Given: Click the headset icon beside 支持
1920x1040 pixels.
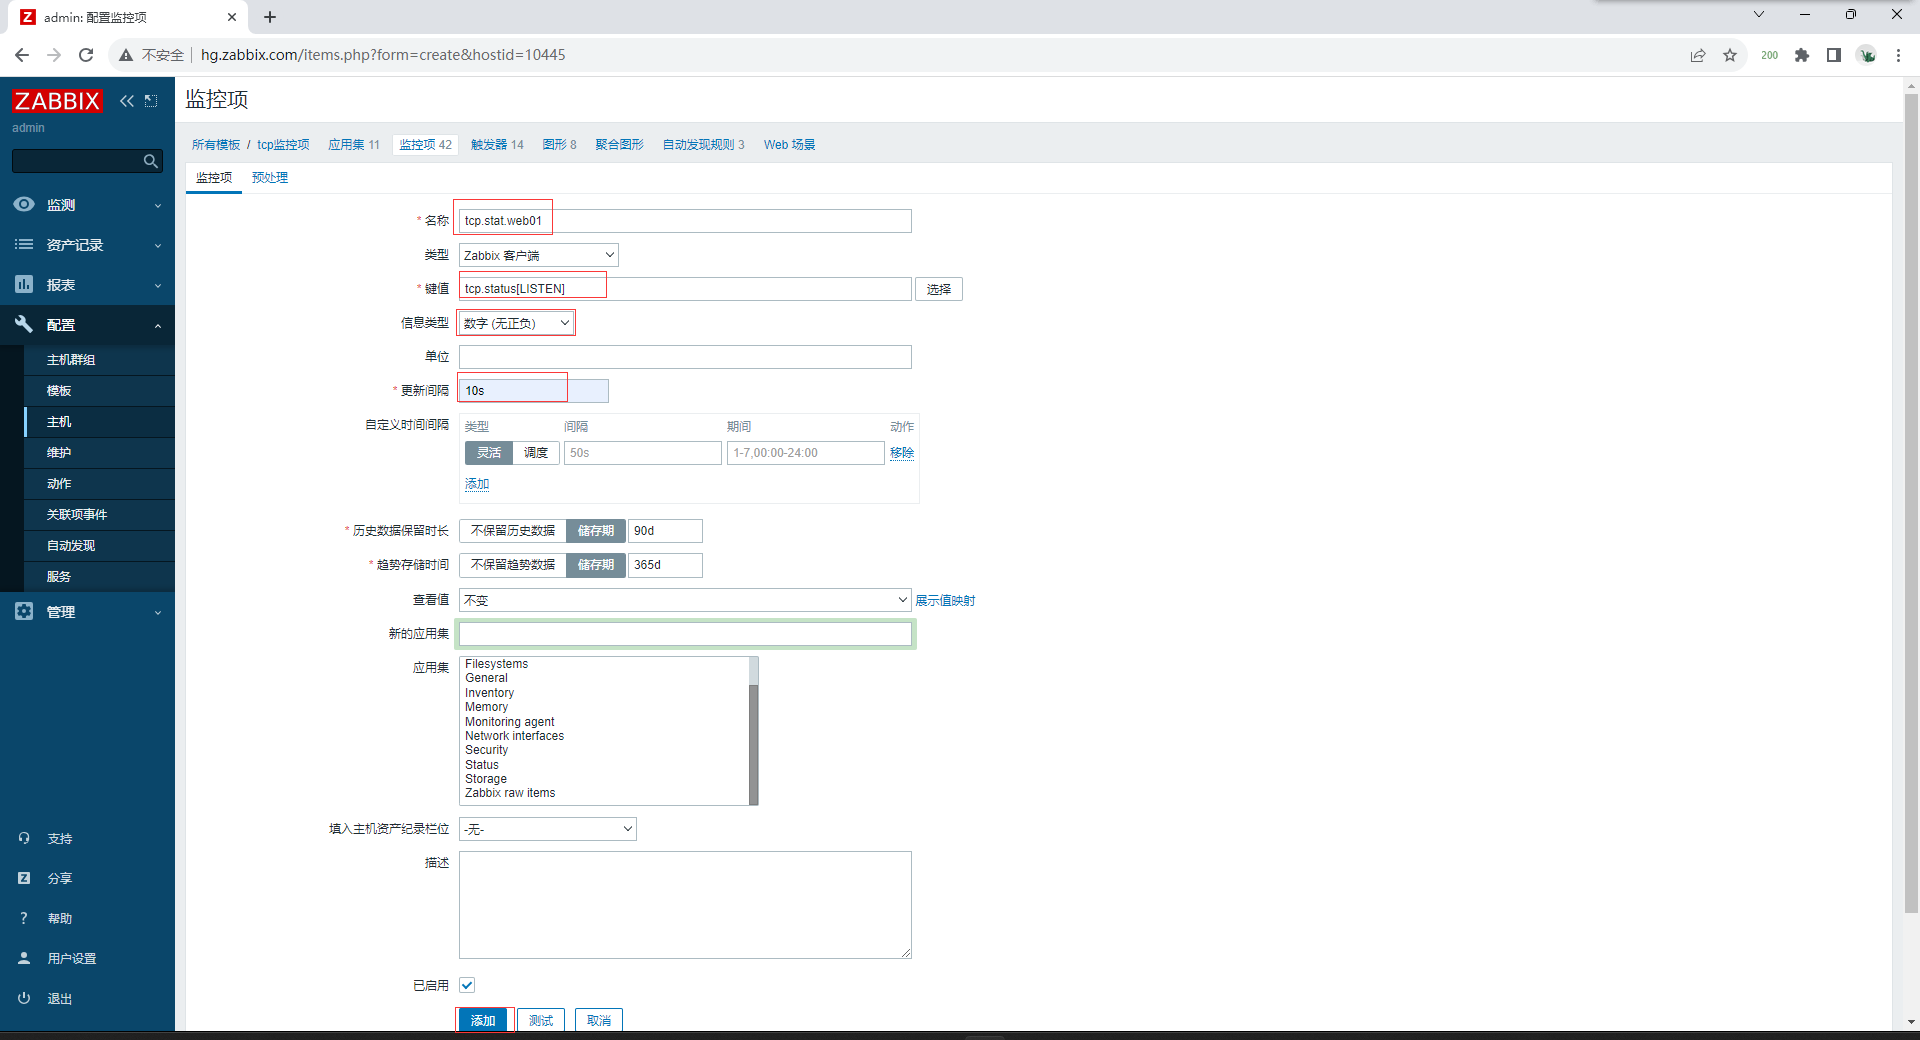Looking at the screenshot, I should [x=24, y=838].
